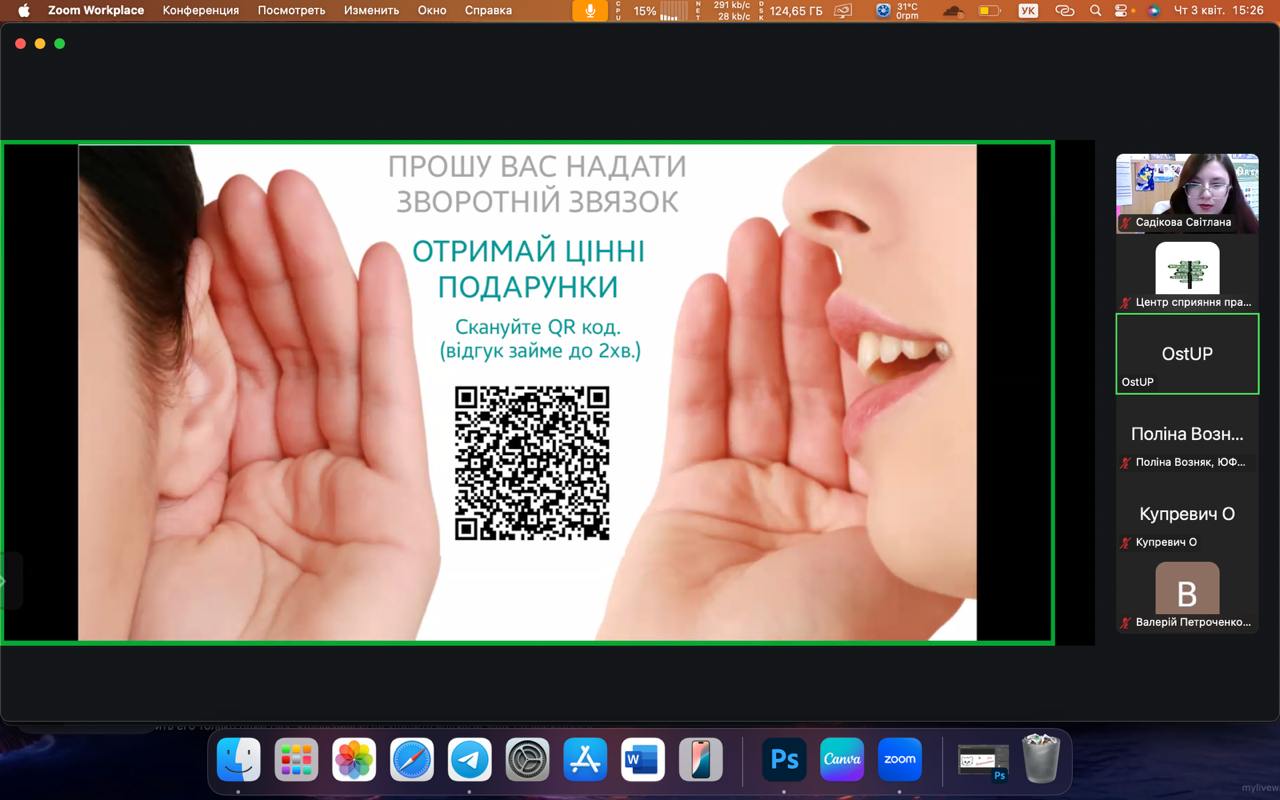1280x800 pixels.
Task: Open Control Center in the menu bar
Action: tap(1125, 11)
